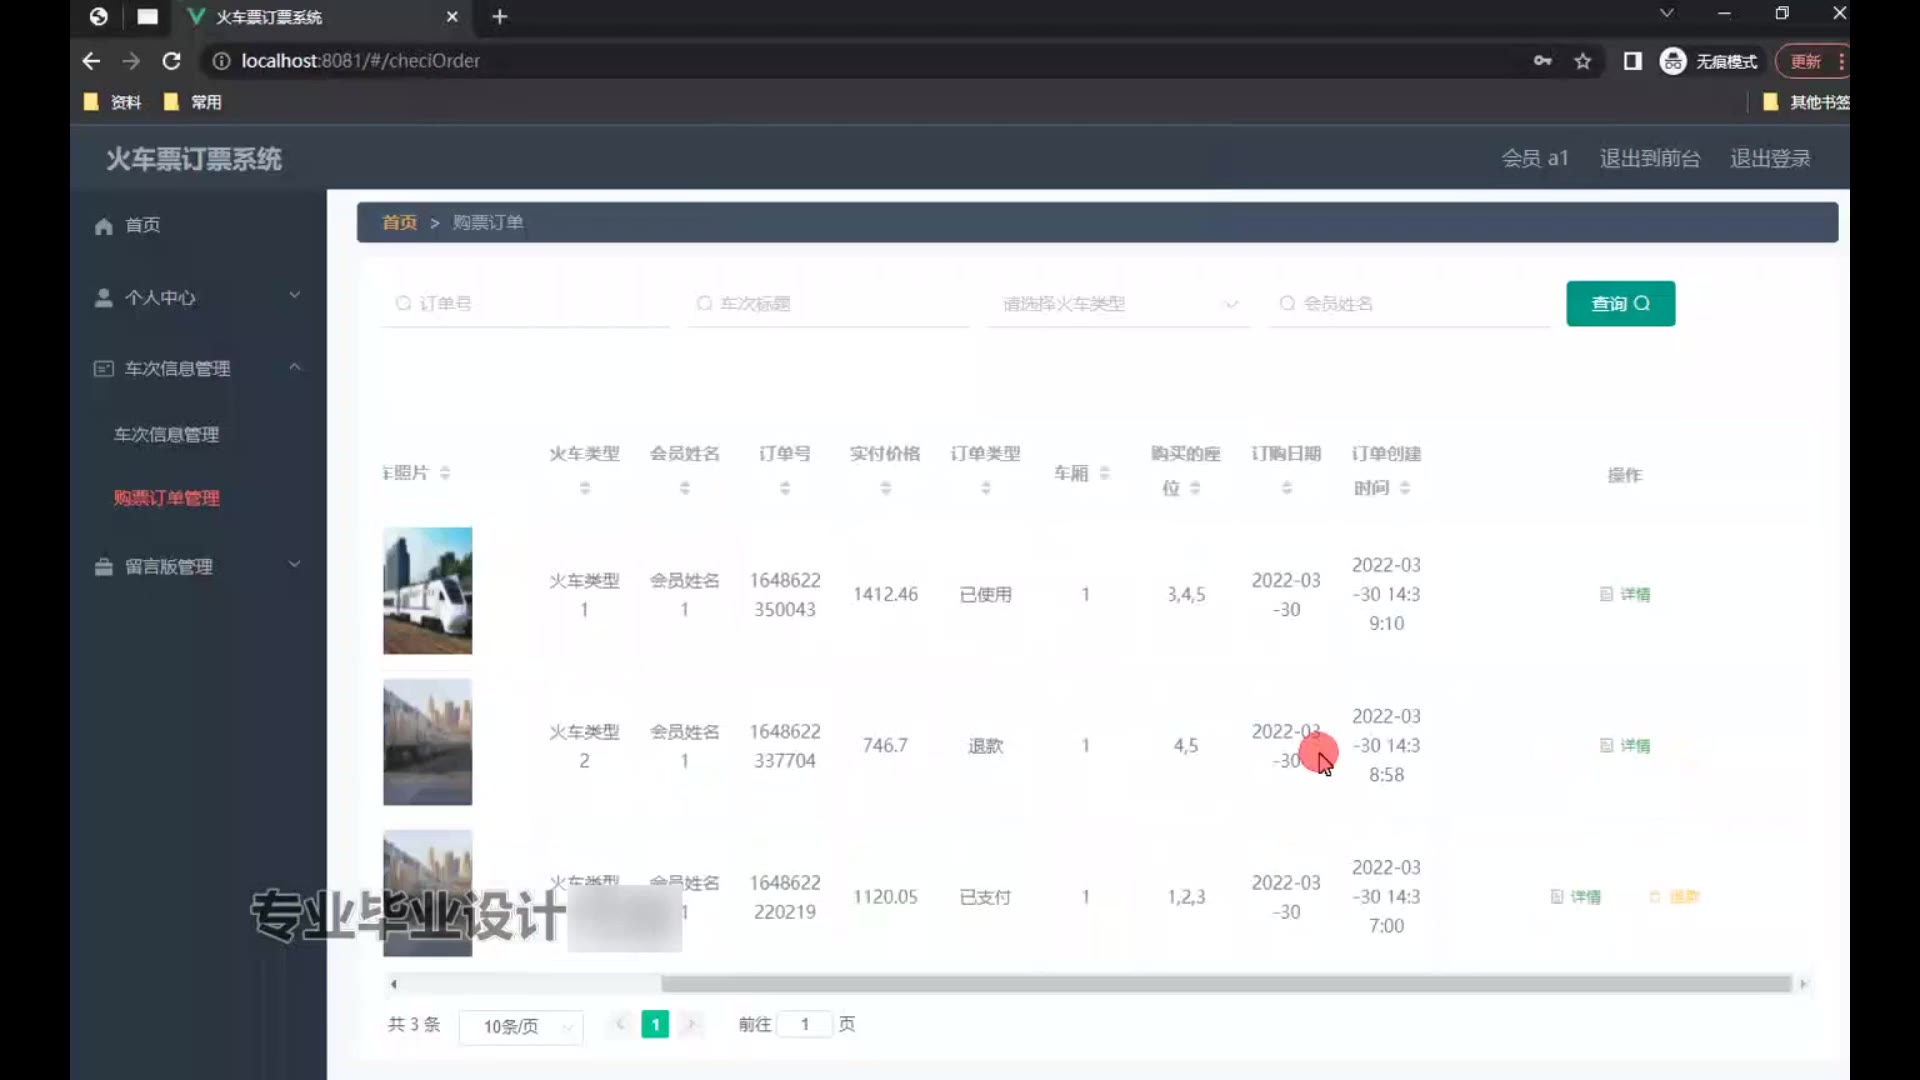The height and width of the screenshot is (1080, 1920).
Task: Sort by 实付价格 column arrows
Action: (885, 488)
